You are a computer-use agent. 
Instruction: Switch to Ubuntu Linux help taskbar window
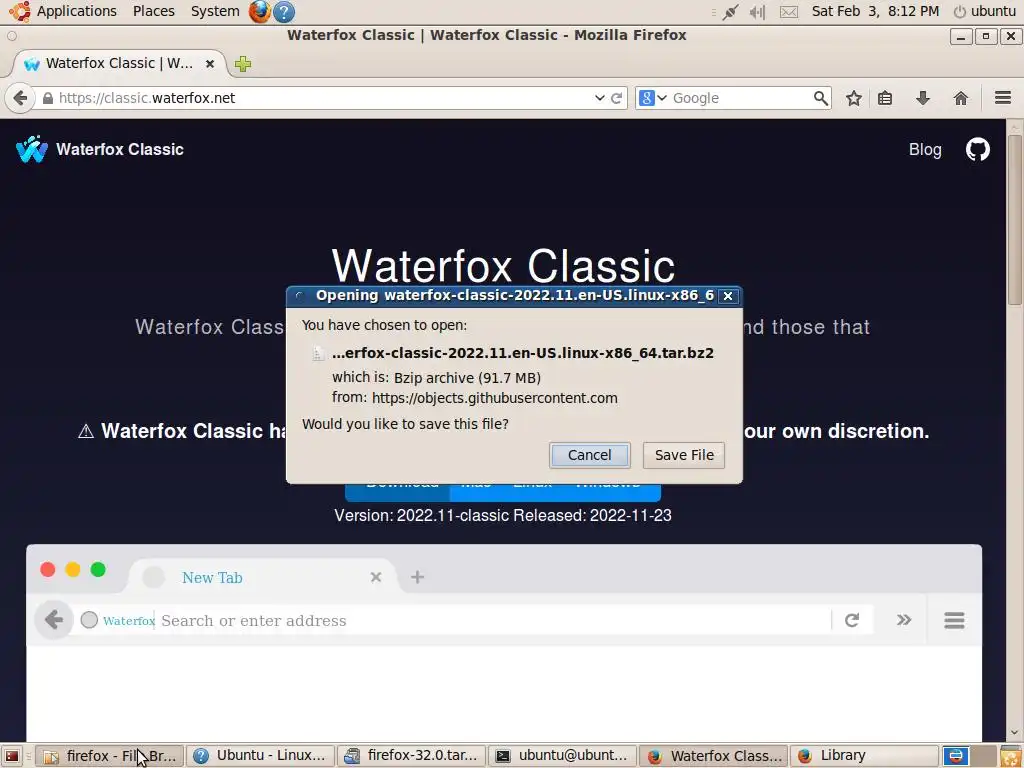[x=261, y=756]
